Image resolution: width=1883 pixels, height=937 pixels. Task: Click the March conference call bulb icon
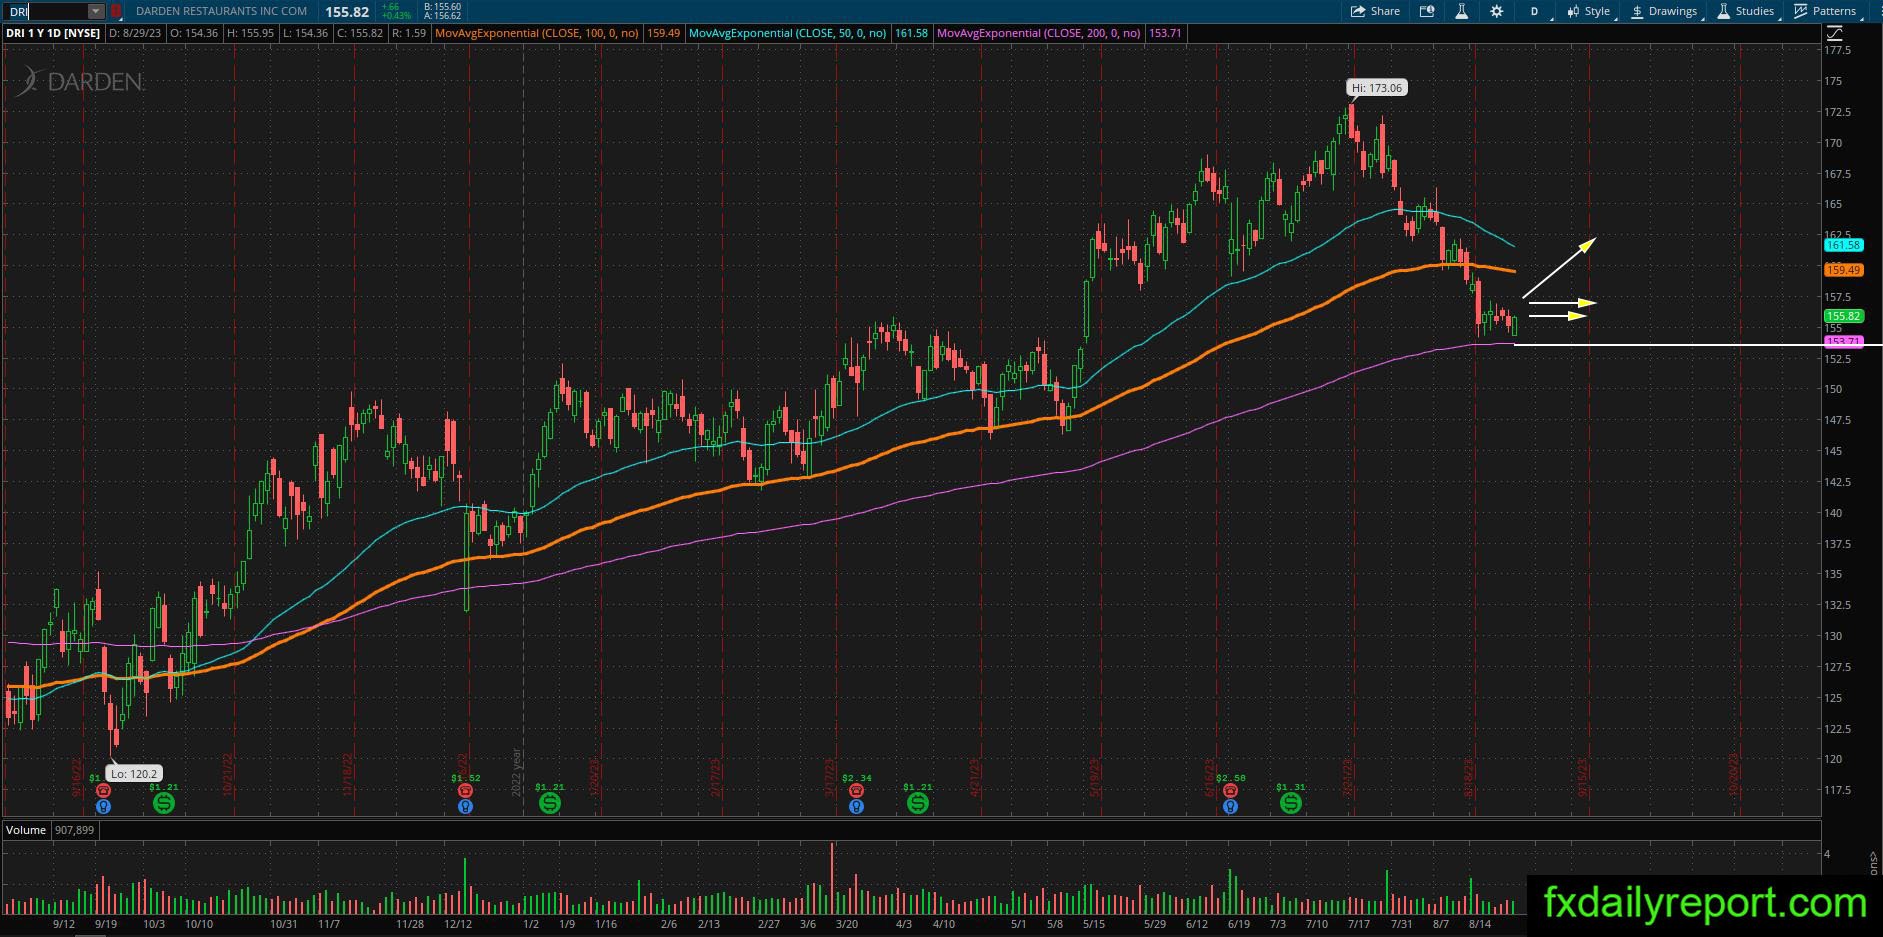[x=856, y=806]
